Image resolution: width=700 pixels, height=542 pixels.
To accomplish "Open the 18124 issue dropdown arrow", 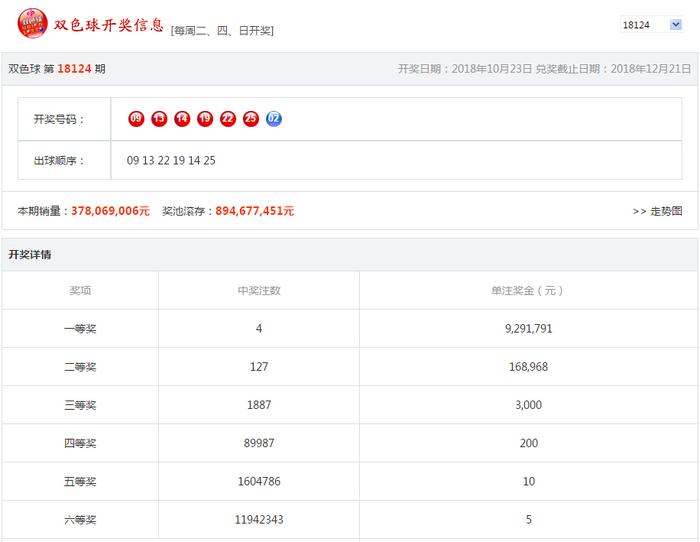I will tap(675, 25).
